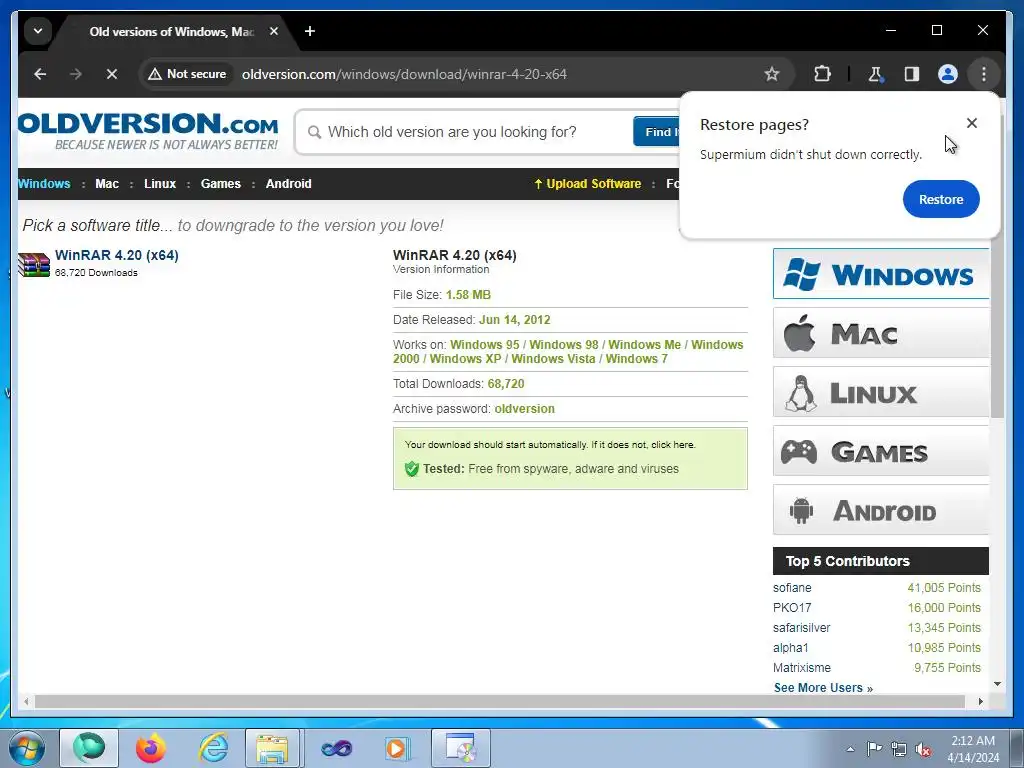Image resolution: width=1024 pixels, height=768 pixels.
Task: Open the Linux nav menu item
Action: (x=160, y=184)
